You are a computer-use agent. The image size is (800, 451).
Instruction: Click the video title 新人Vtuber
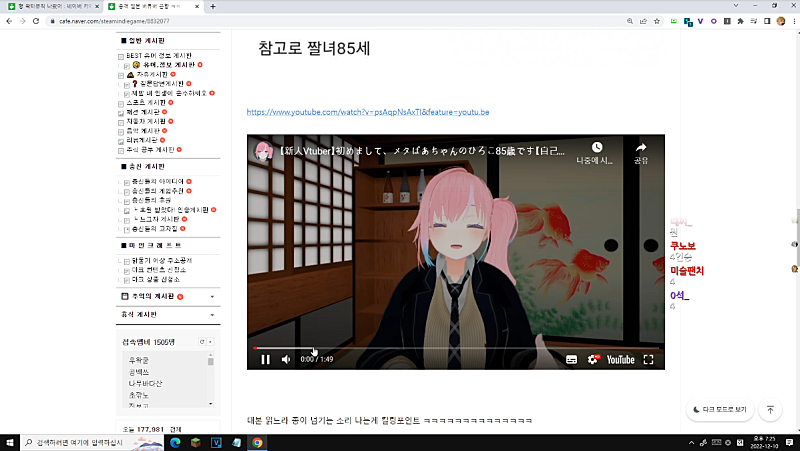point(421,151)
